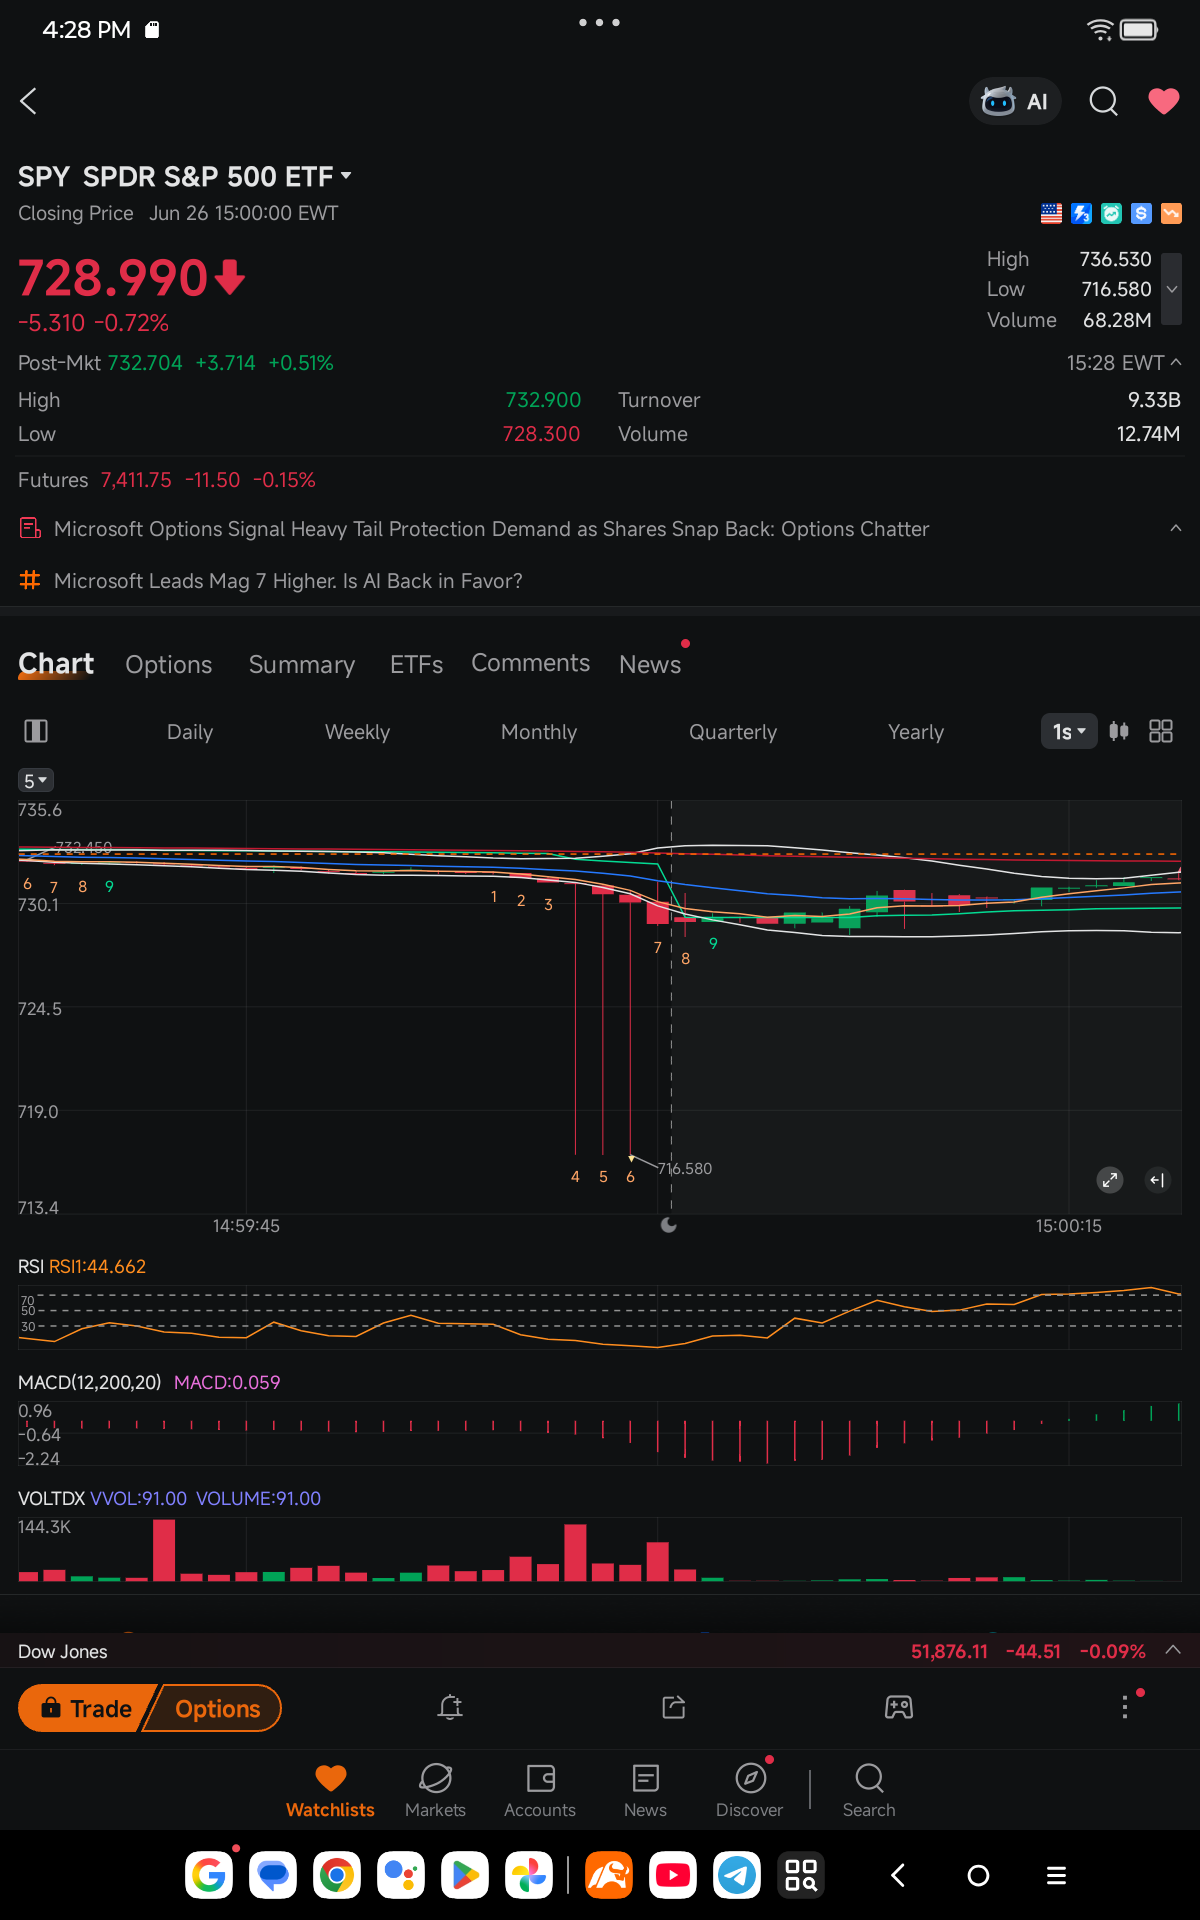Share this stock page
The height and width of the screenshot is (1920, 1200).
coord(674,1708)
